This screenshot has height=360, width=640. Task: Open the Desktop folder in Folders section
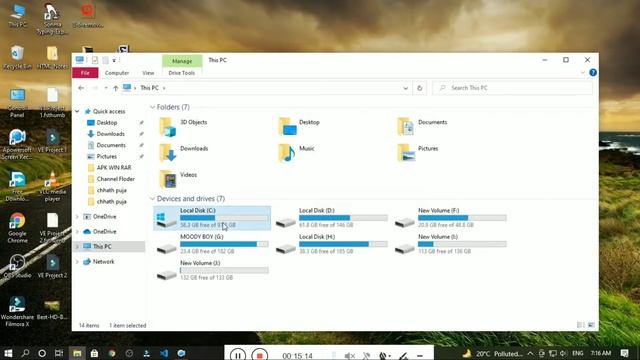[x=299, y=127]
